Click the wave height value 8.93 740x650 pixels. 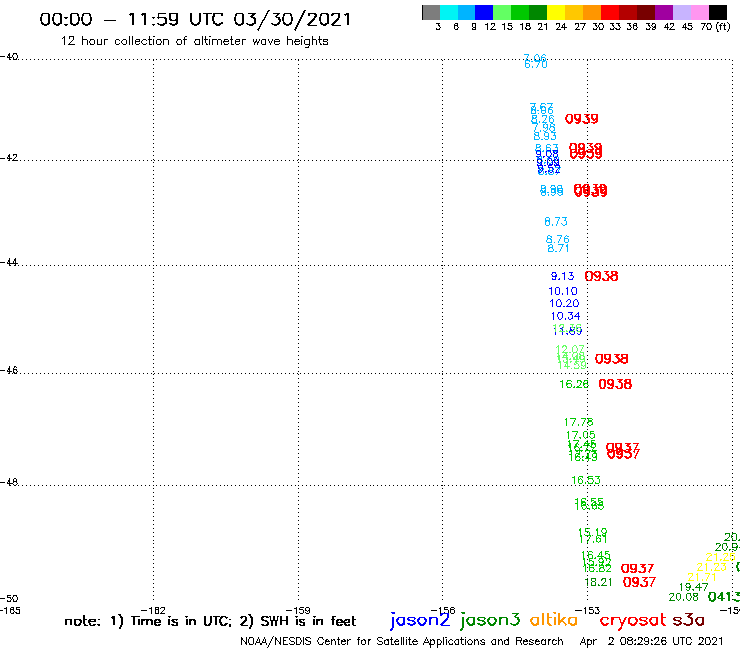click(545, 136)
